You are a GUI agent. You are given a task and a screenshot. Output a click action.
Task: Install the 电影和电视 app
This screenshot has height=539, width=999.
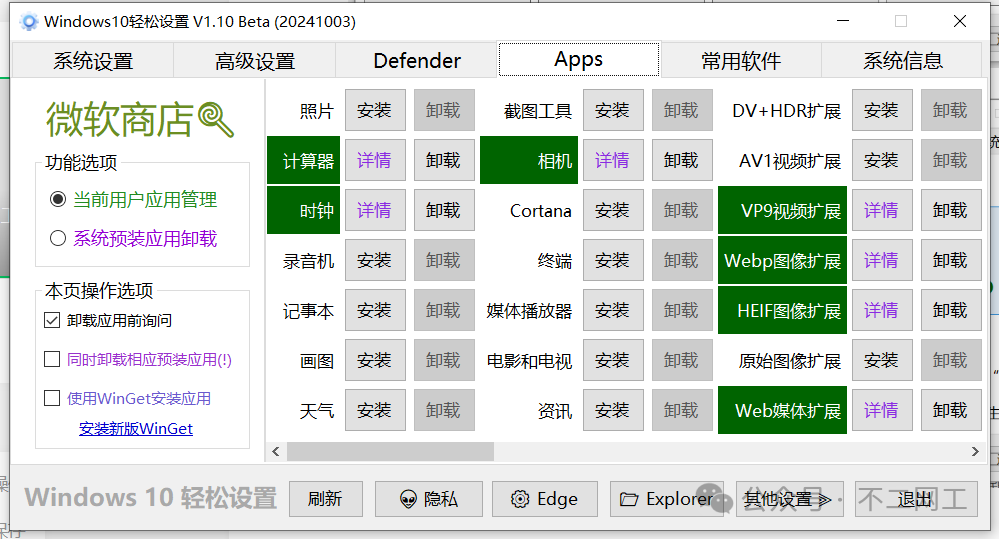613,360
